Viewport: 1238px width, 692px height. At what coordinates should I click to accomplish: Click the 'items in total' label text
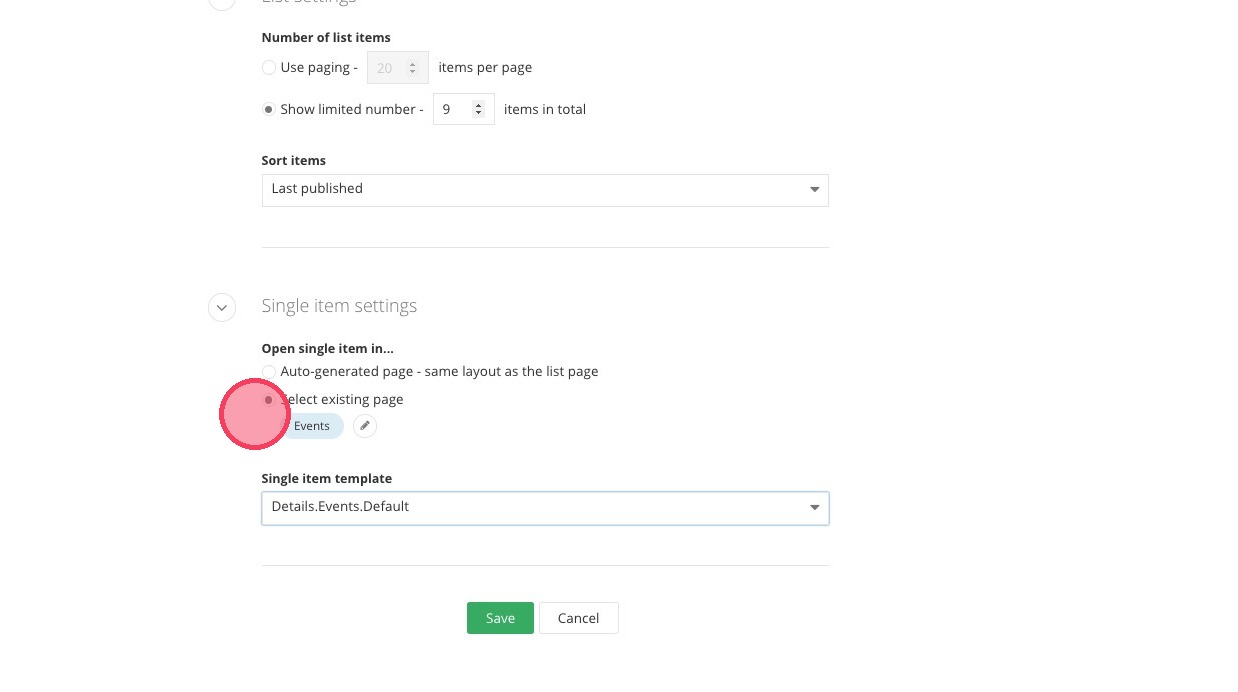[545, 110]
